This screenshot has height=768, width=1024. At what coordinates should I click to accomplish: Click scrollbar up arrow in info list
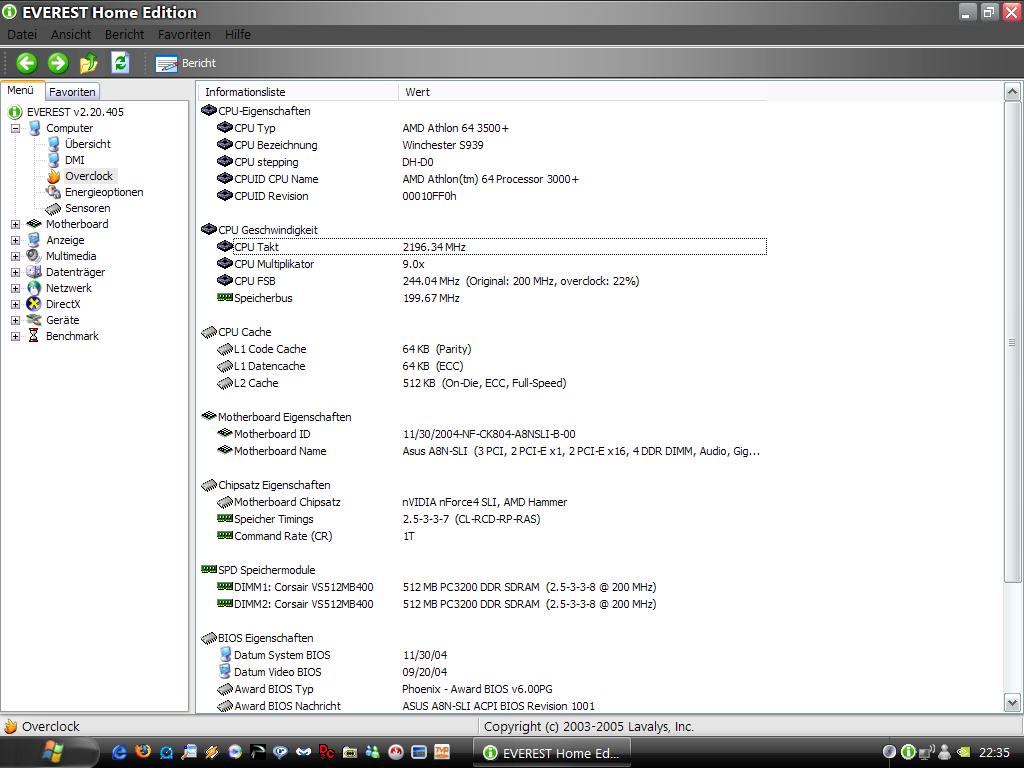1012,92
